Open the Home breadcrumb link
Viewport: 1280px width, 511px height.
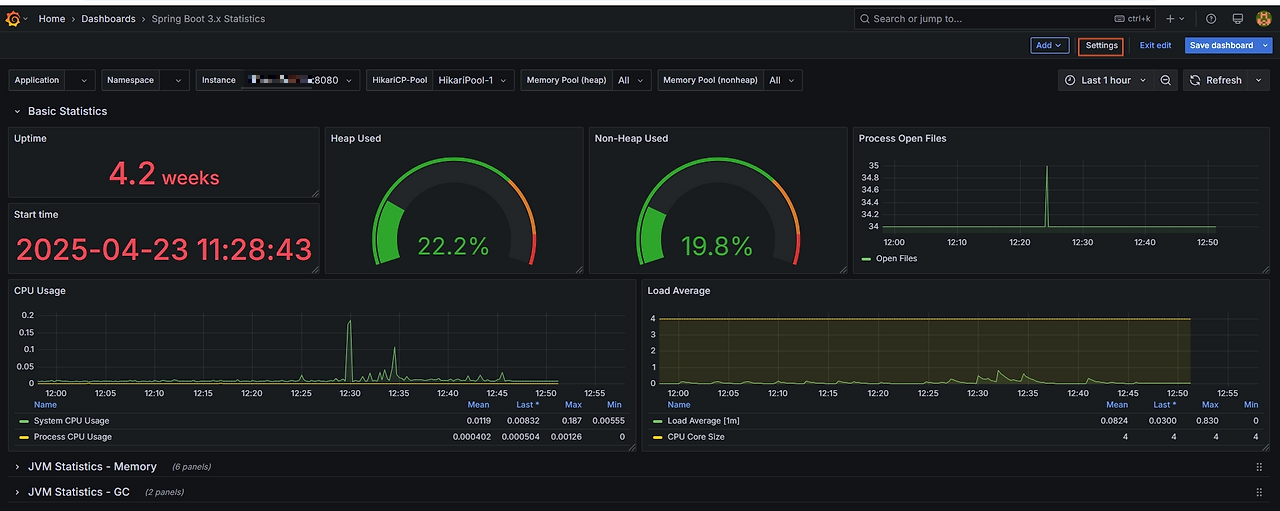click(52, 19)
